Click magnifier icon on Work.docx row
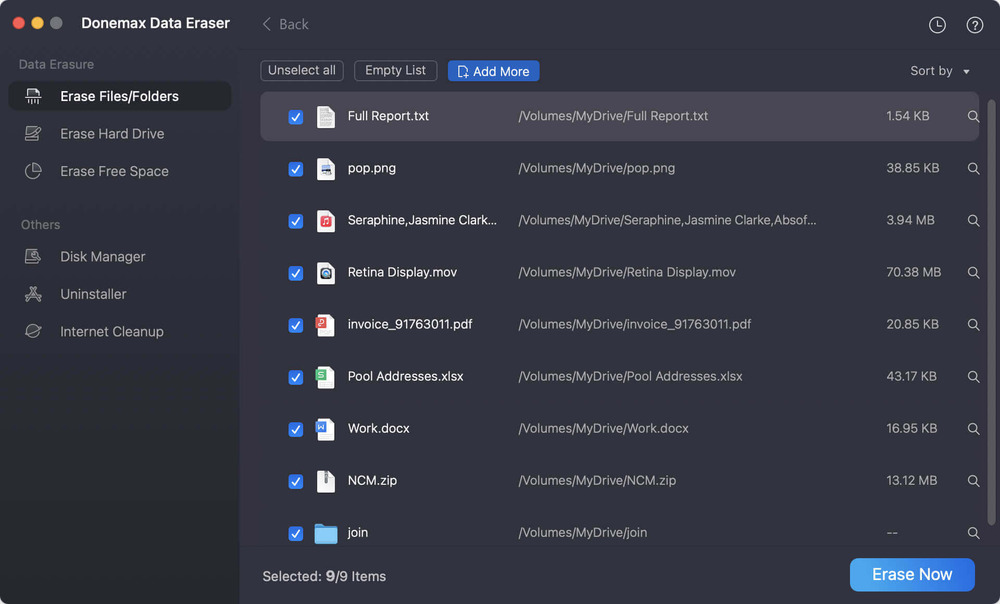1000x604 pixels. coord(973,429)
